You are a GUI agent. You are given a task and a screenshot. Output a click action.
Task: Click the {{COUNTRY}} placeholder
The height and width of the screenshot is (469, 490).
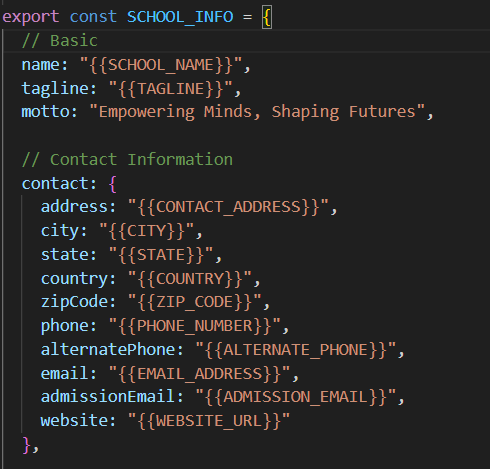(190, 279)
